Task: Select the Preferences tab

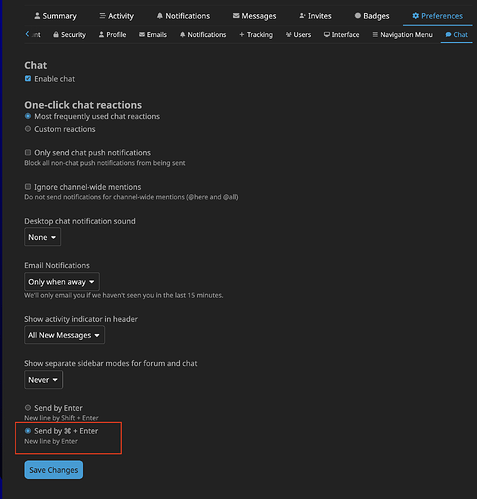Action: [437, 16]
